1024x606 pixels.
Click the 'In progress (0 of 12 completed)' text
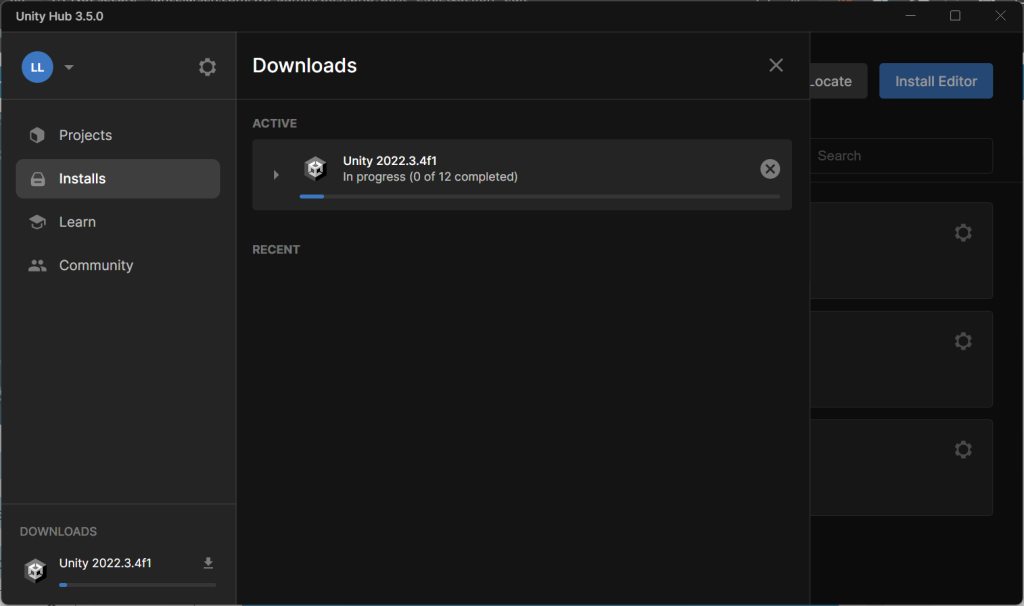(x=430, y=177)
